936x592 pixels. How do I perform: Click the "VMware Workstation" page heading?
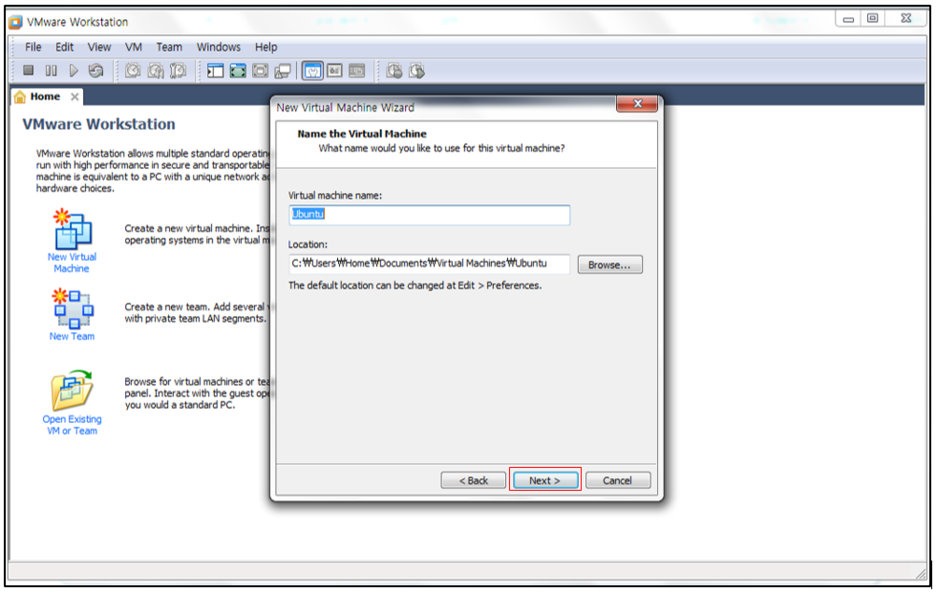pos(99,124)
